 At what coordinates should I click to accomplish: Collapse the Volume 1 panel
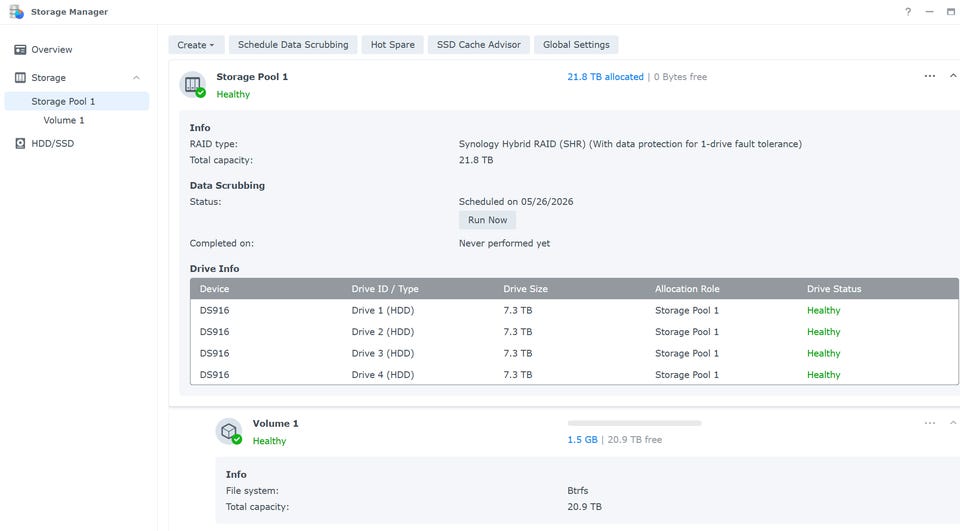click(952, 423)
